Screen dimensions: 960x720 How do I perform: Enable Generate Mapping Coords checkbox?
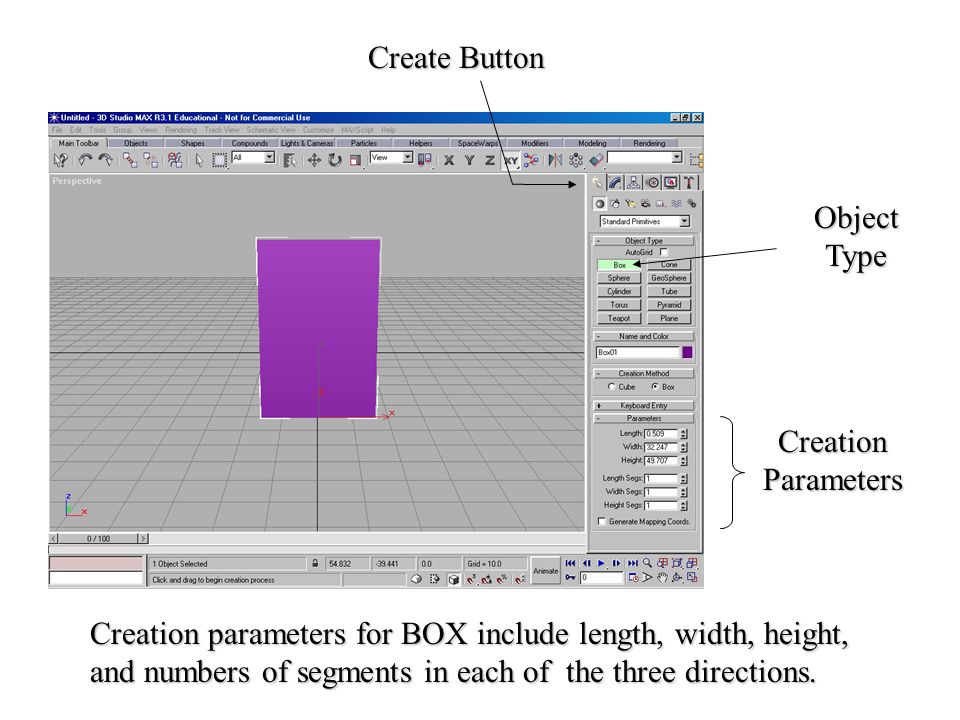coord(601,522)
